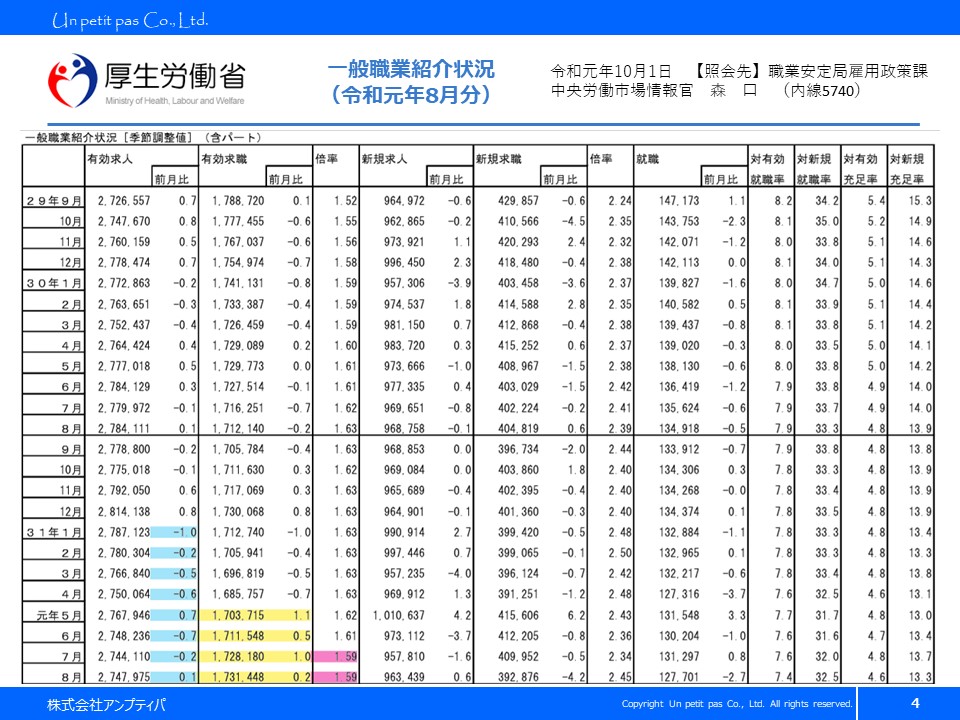The height and width of the screenshot is (720, 960).
Task: Select the "新規求人" column header
Action: pos(384,159)
